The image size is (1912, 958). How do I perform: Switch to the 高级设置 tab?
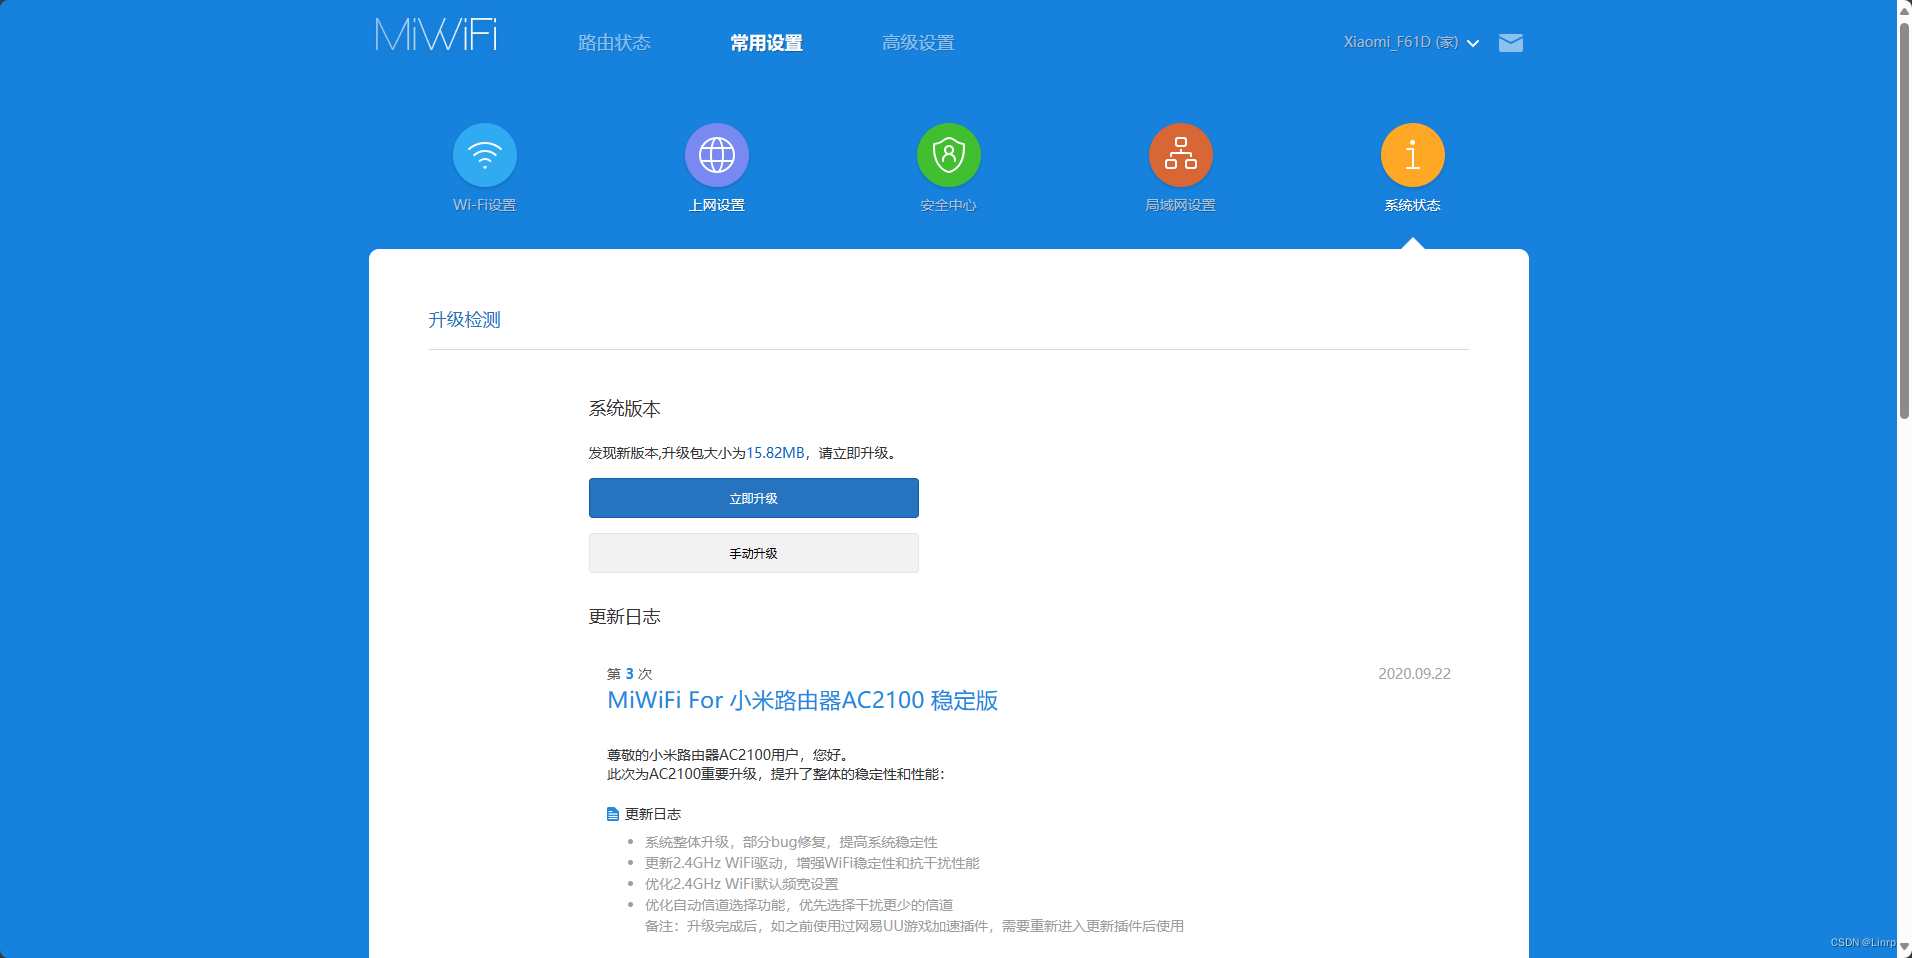click(x=918, y=43)
